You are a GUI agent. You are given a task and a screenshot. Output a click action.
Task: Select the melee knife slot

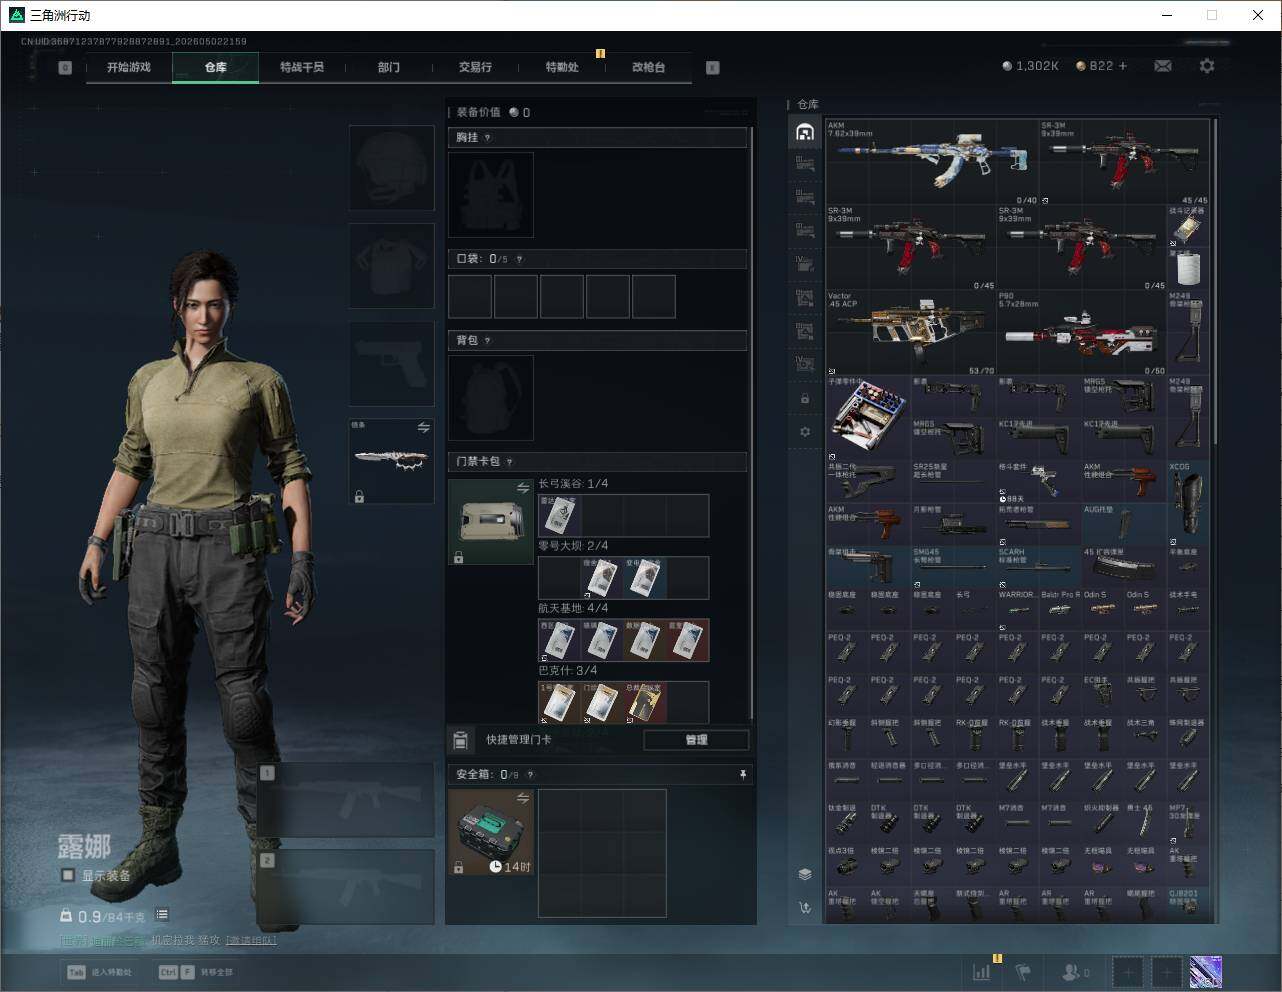coord(392,461)
